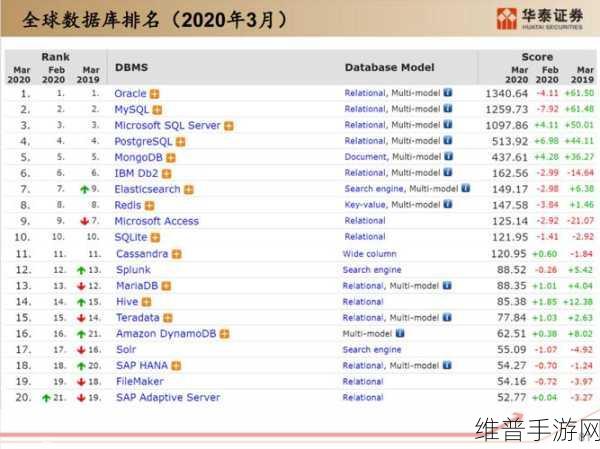
Task: Open the Solr DBMS link
Action: 126,349
